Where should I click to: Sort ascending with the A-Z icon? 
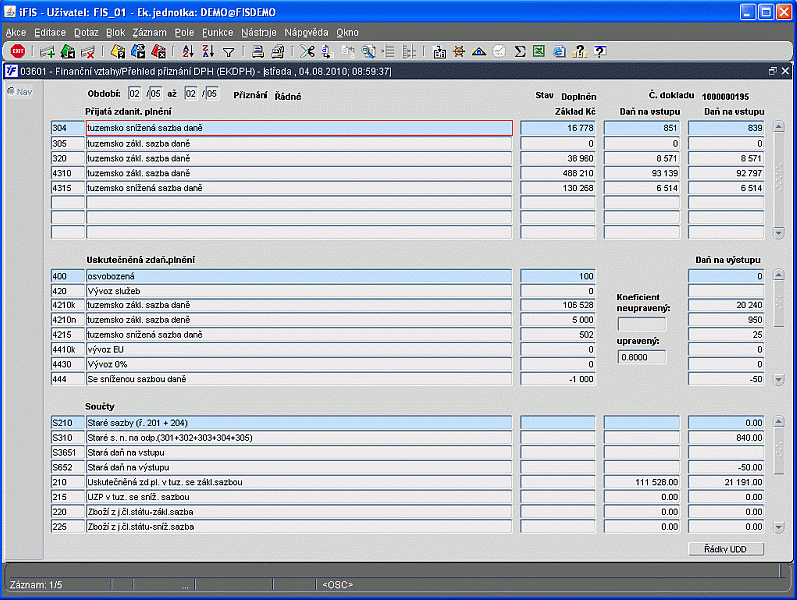[x=188, y=51]
